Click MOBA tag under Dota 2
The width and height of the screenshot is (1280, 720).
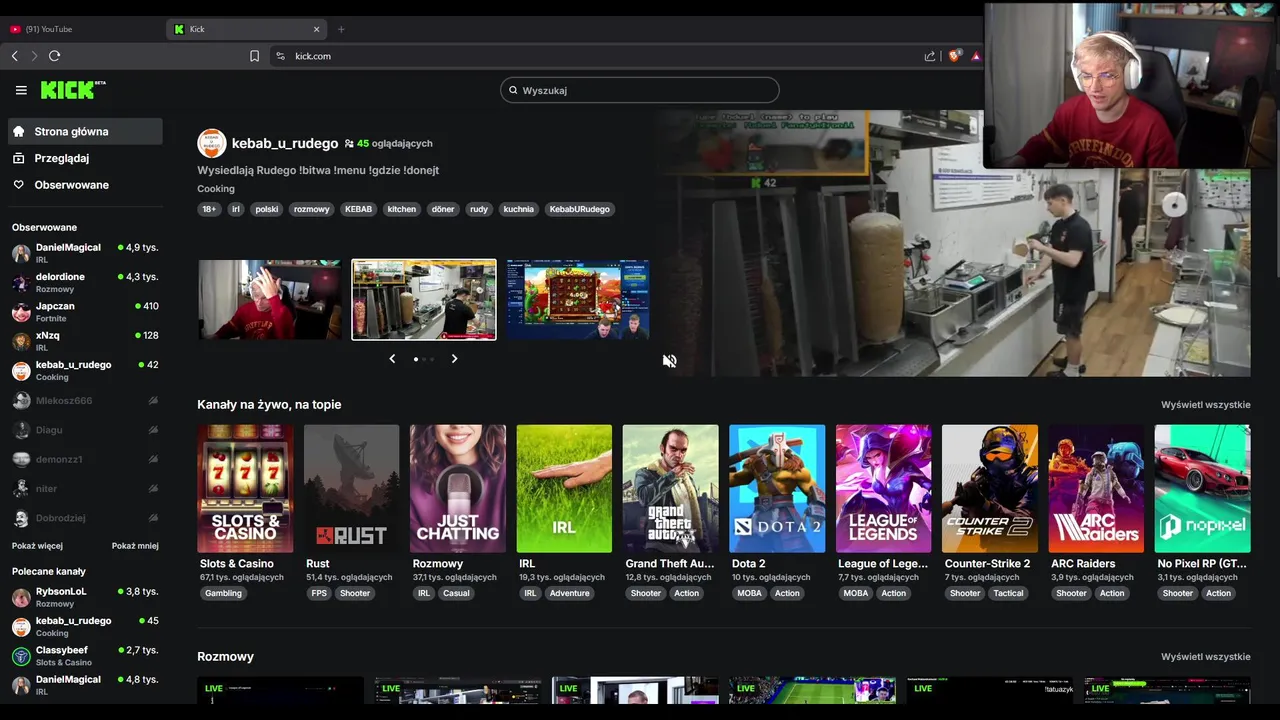[749, 593]
